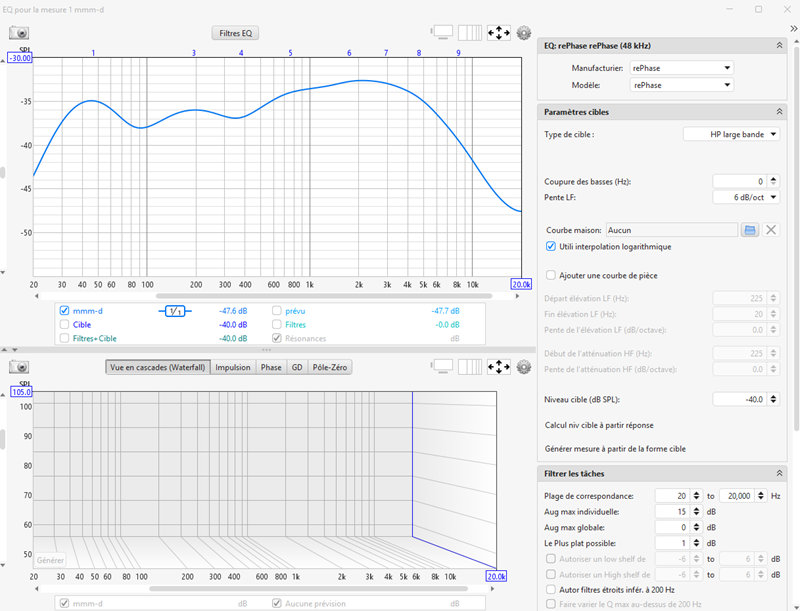Open the Filtres EQ panel

click(235, 33)
